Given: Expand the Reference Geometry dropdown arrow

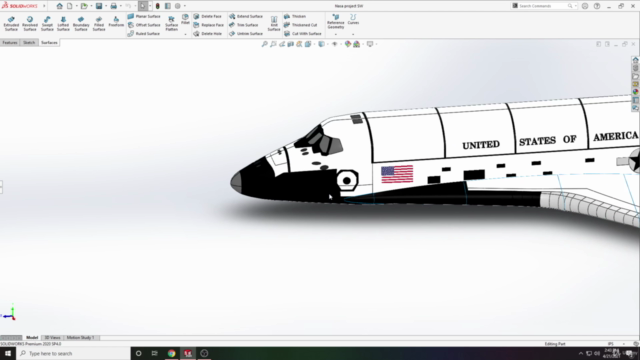Looking at the screenshot, I should 336,34.
